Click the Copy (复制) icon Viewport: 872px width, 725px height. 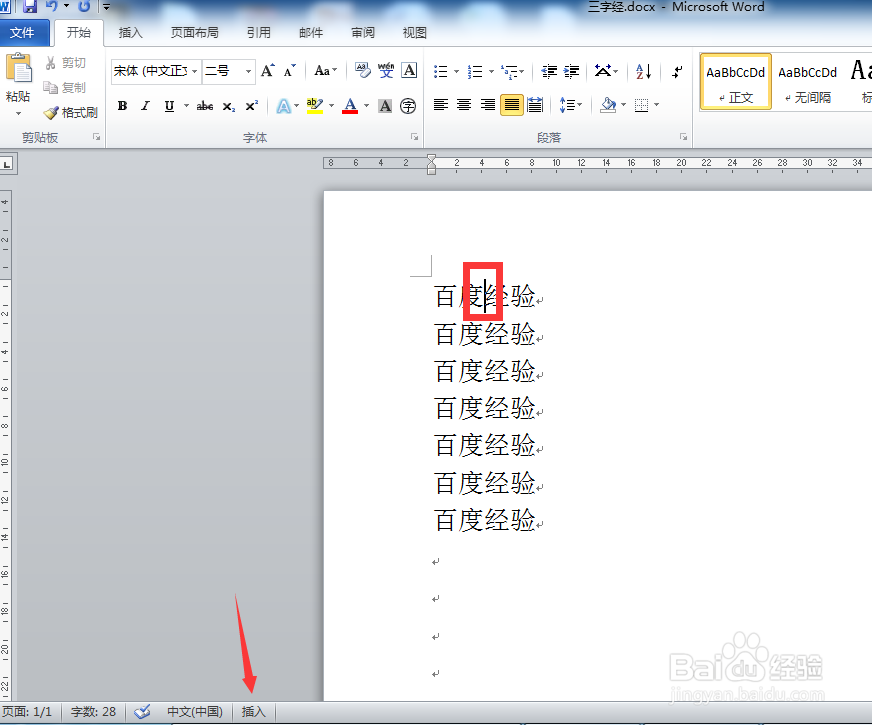coord(51,88)
